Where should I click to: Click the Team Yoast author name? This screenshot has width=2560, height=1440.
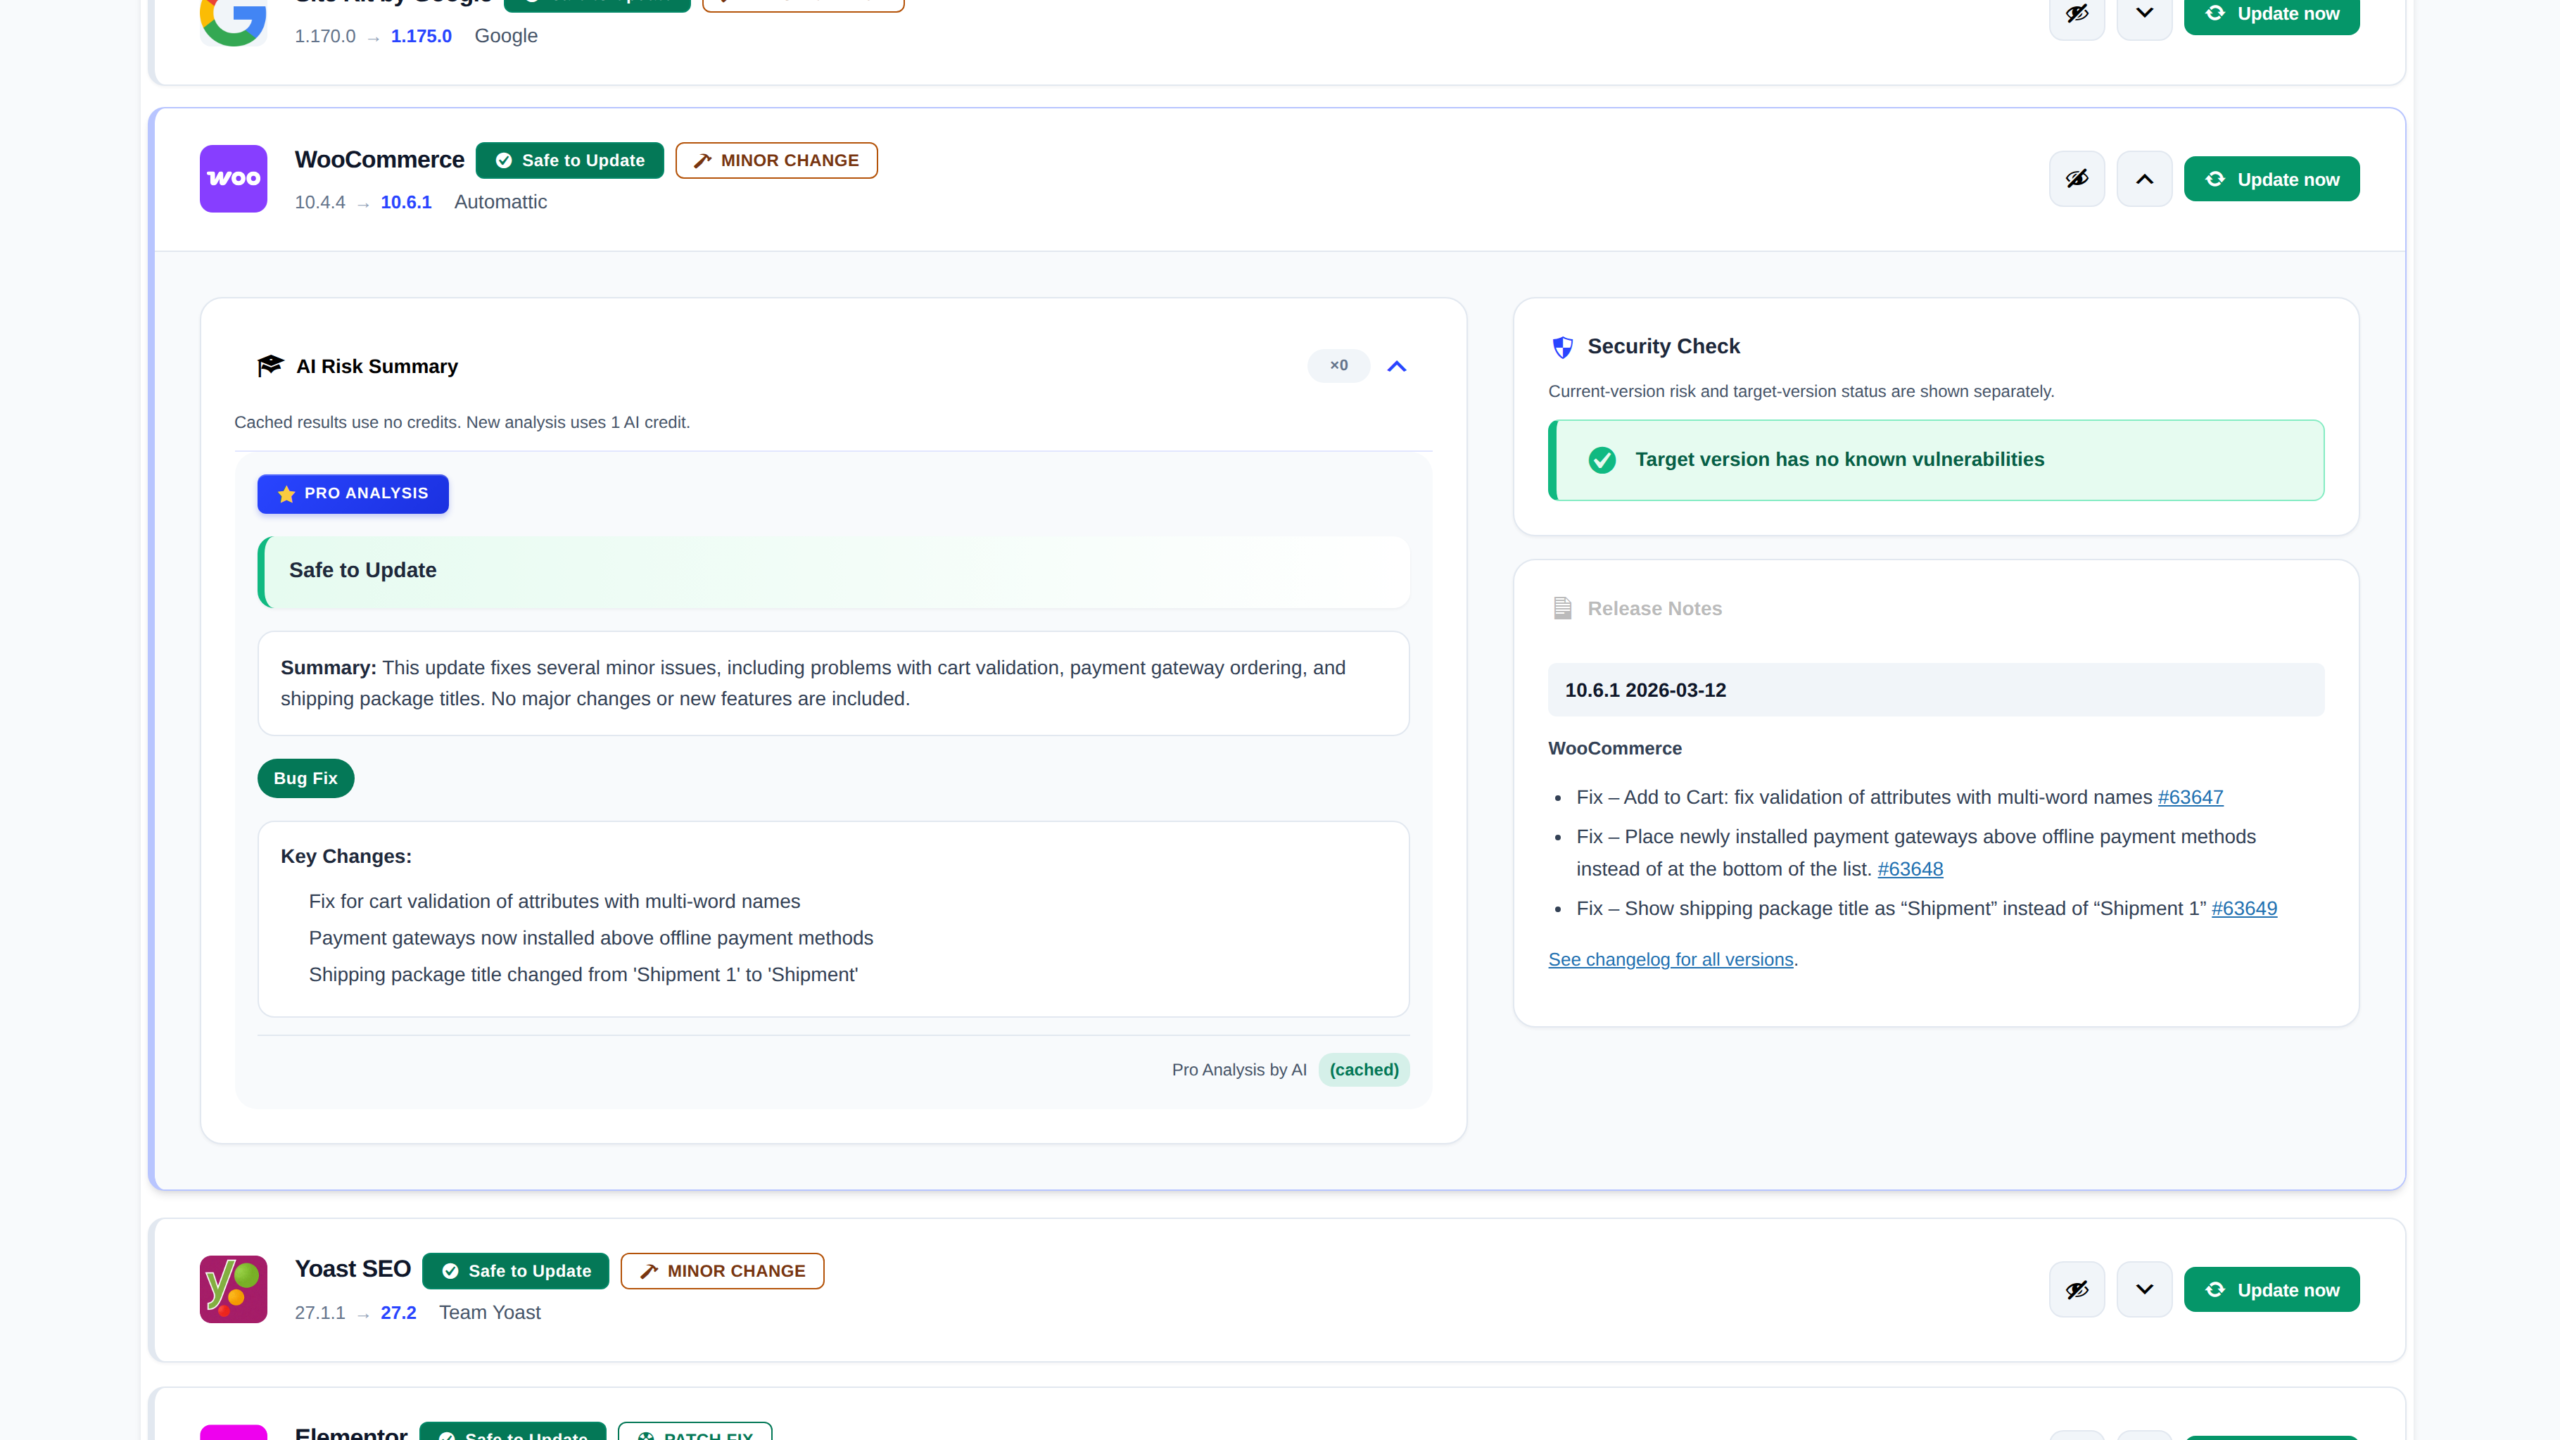pos(490,1313)
